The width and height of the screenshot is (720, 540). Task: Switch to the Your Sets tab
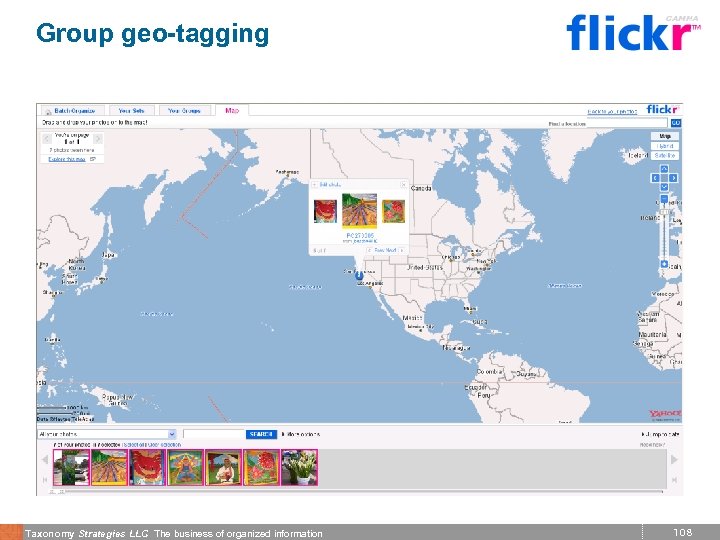point(131,111)
